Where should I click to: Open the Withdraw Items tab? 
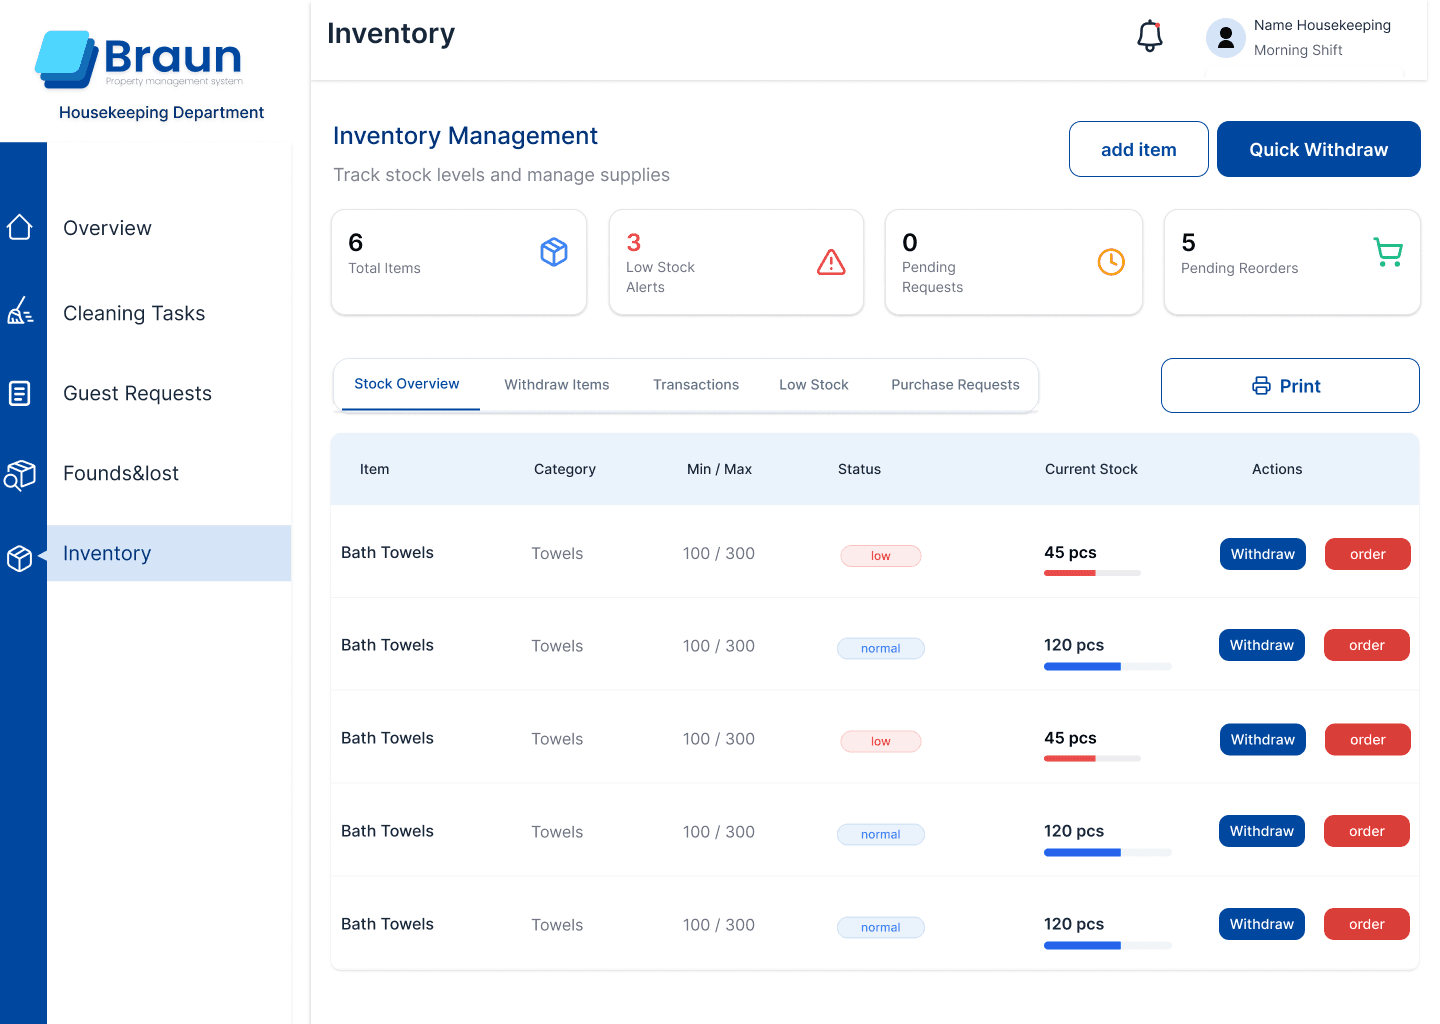click(557, 385)
